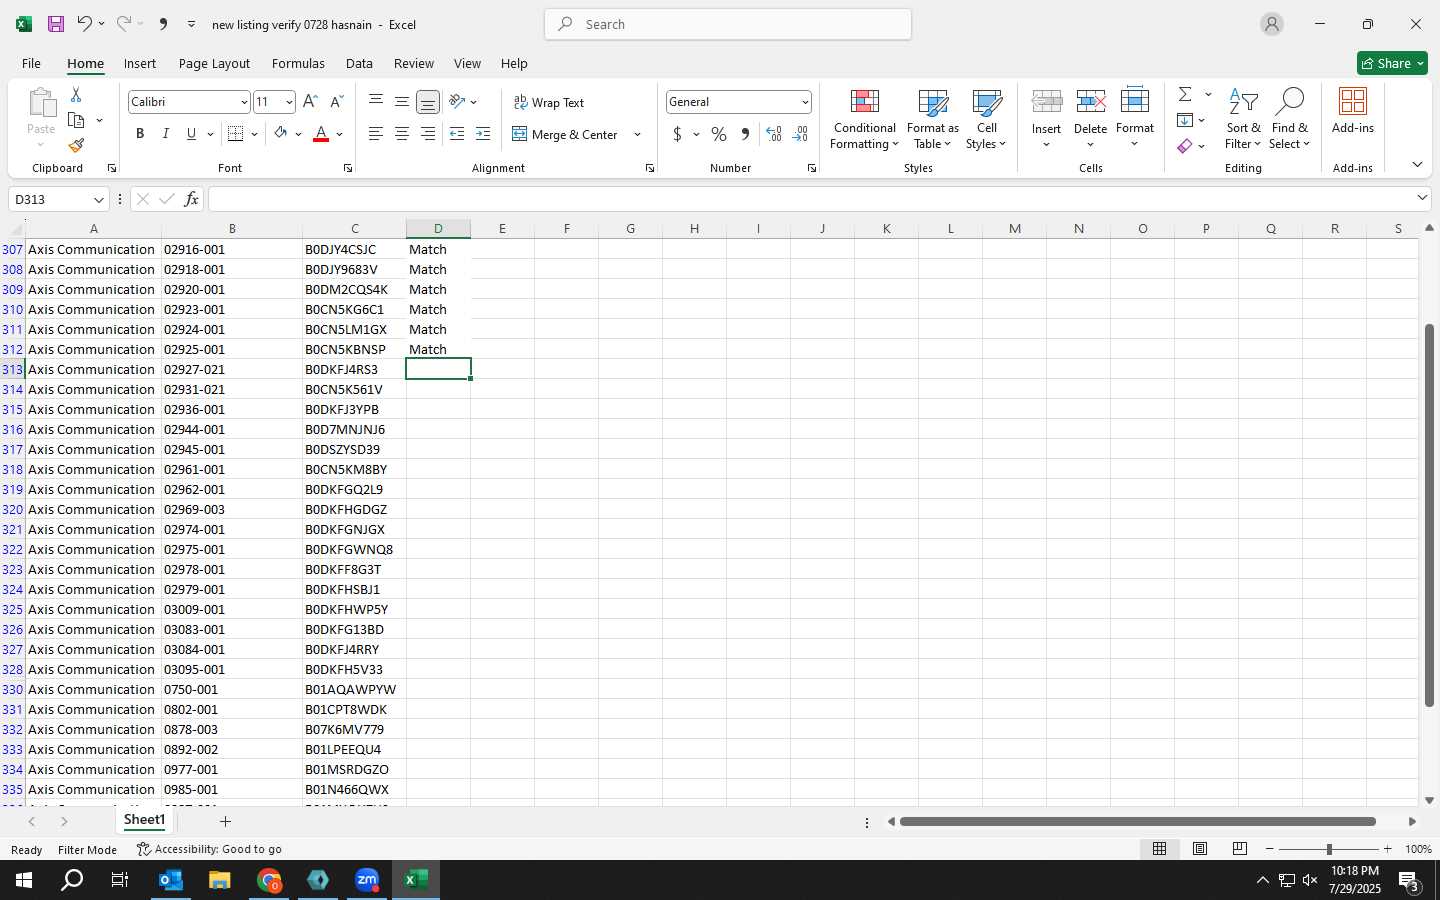Expand Merge & Center options arrow
Image resolution: width=1440 pixels, height=900 pixels.
(637, 134)
